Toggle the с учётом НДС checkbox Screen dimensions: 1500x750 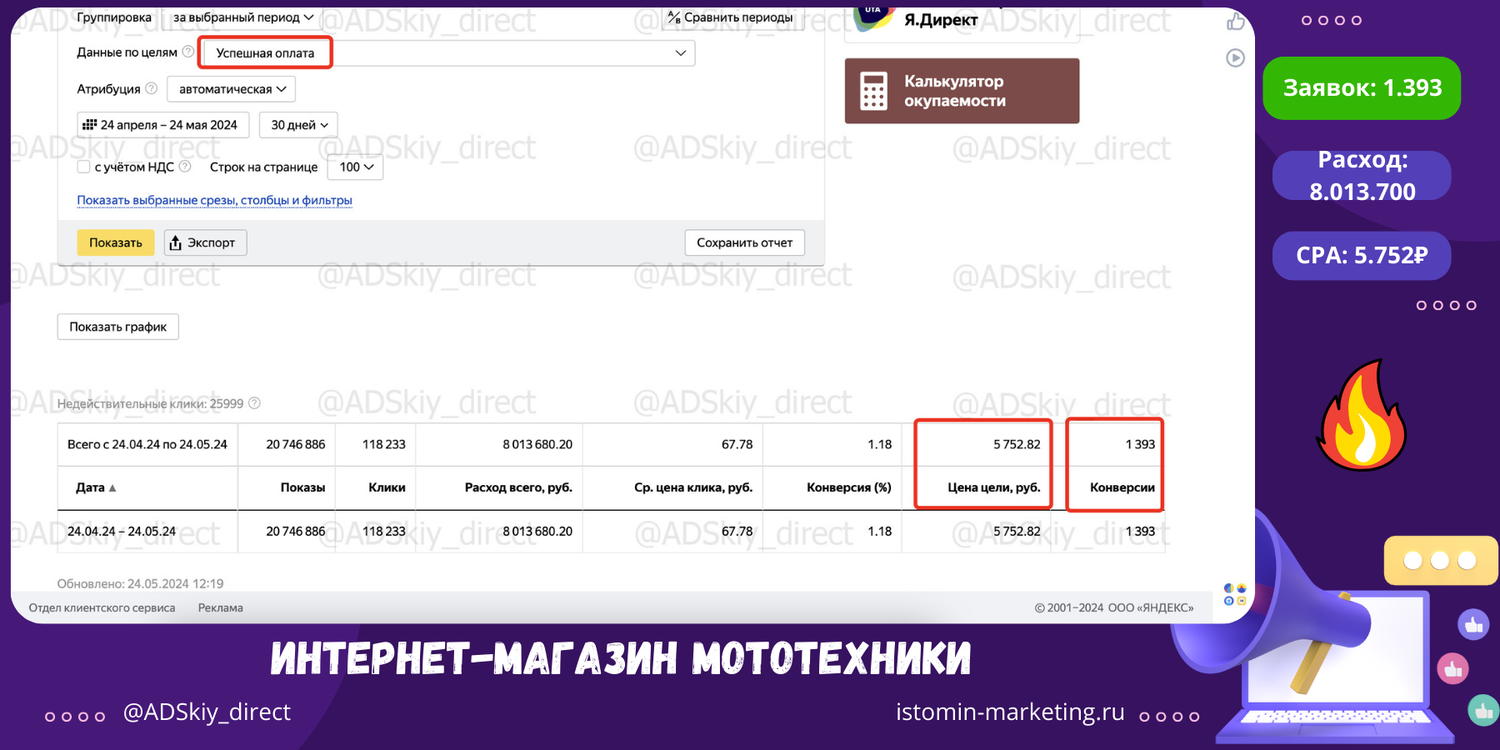(84, 167)
